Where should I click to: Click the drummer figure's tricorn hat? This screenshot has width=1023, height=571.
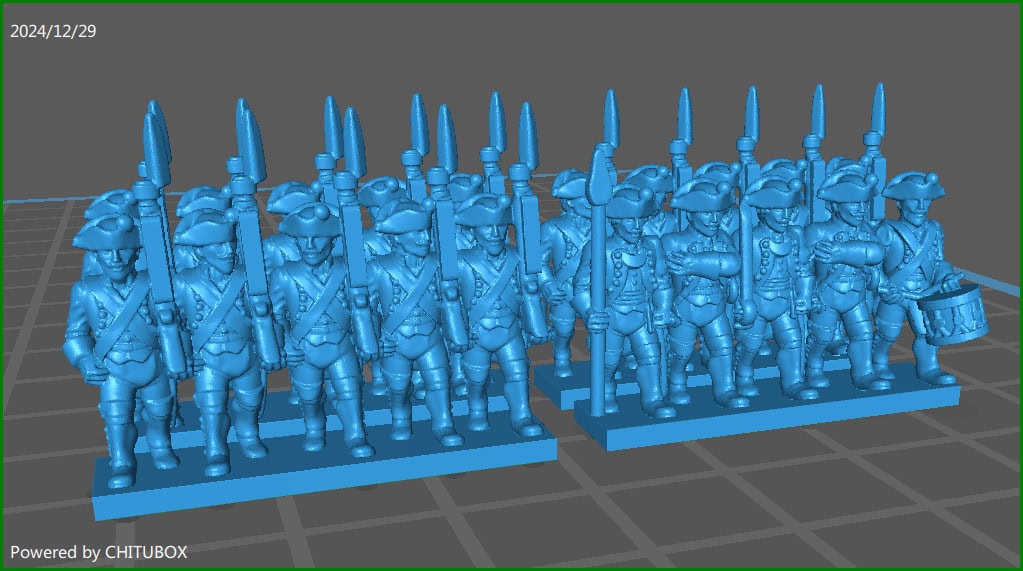(x=913, y=187)
